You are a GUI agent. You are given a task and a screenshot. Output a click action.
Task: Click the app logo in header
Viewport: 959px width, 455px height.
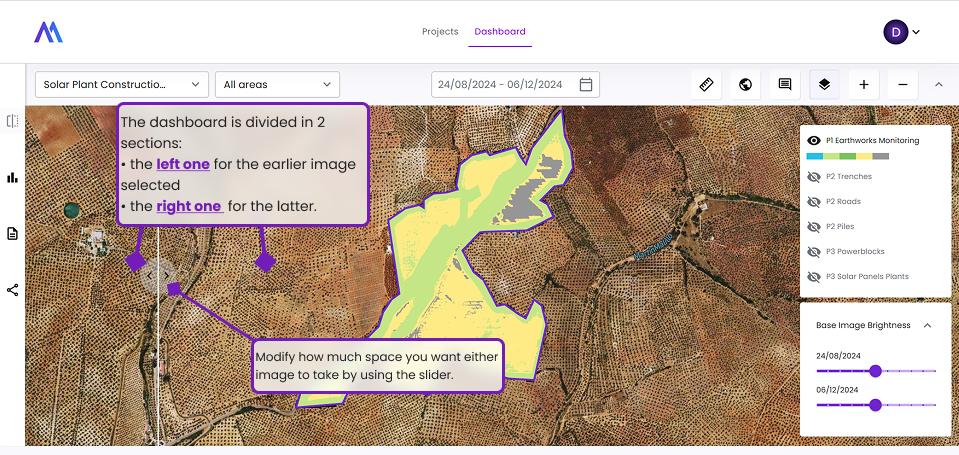tap(48, 32)
